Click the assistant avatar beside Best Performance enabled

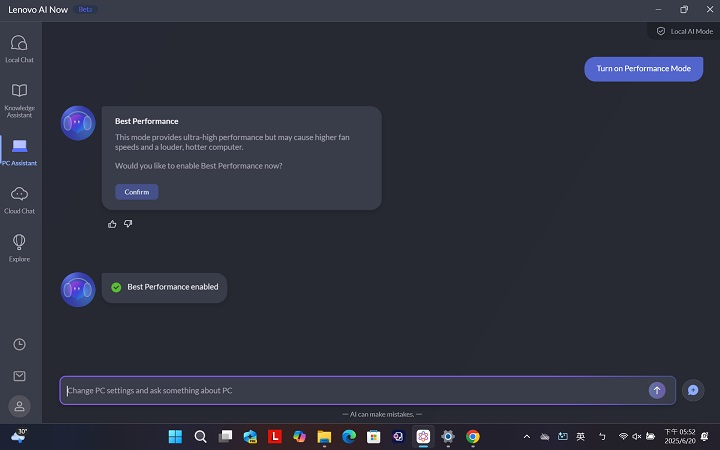[78, 289]
